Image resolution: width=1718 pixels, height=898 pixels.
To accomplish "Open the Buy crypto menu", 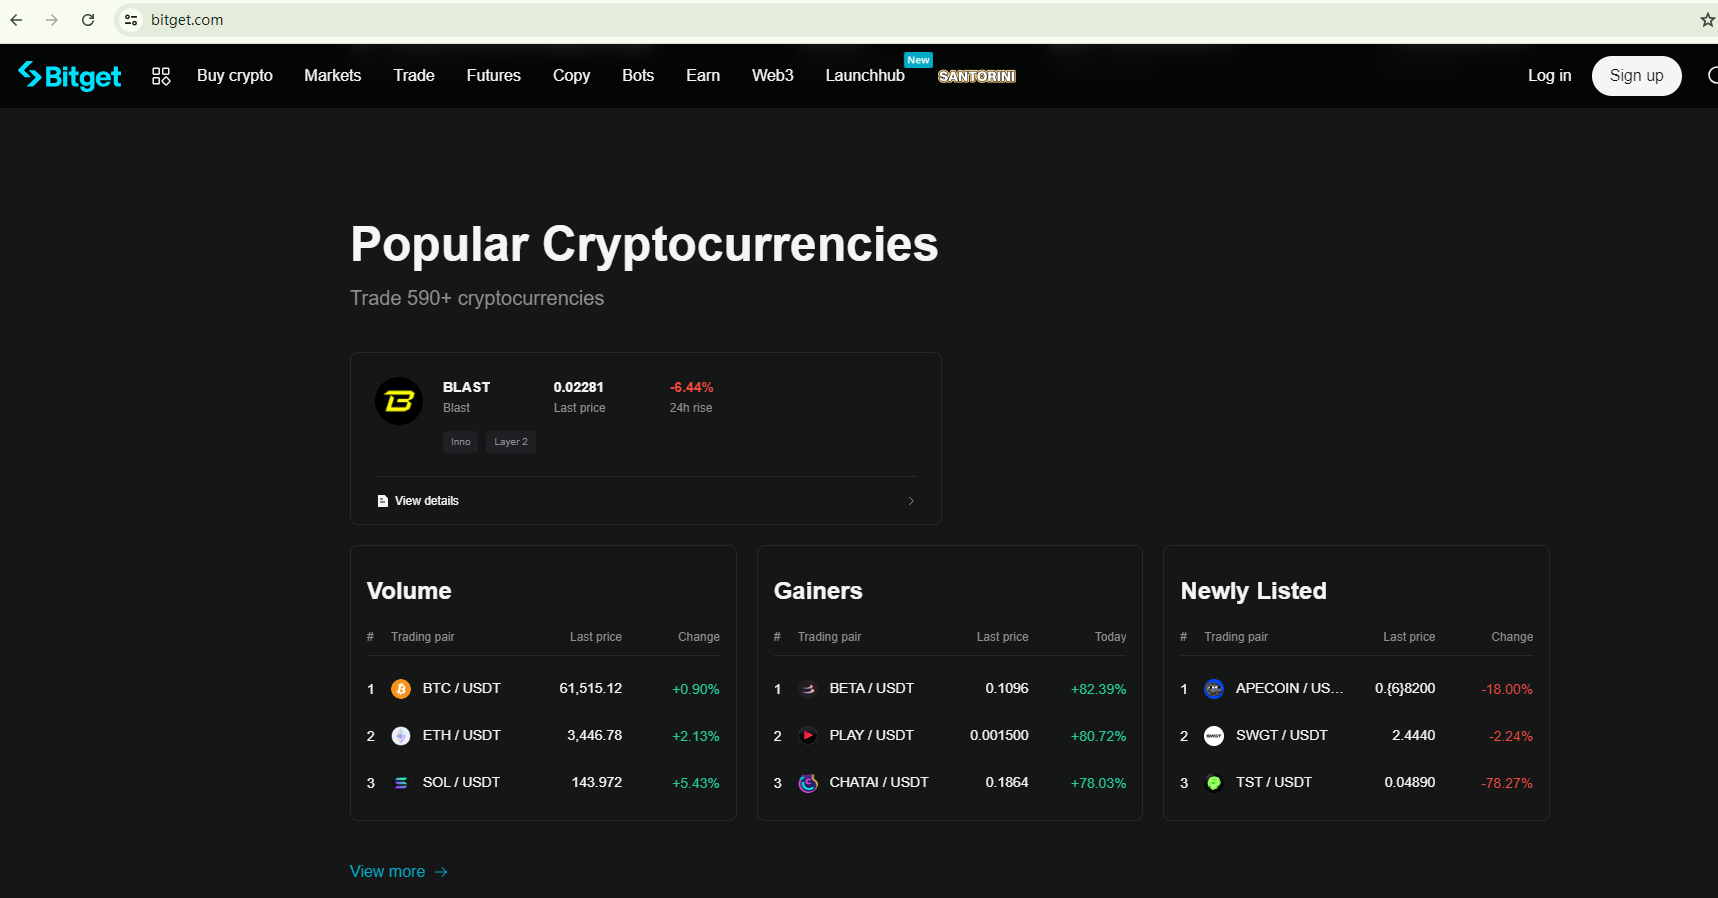I will [235, 76].
